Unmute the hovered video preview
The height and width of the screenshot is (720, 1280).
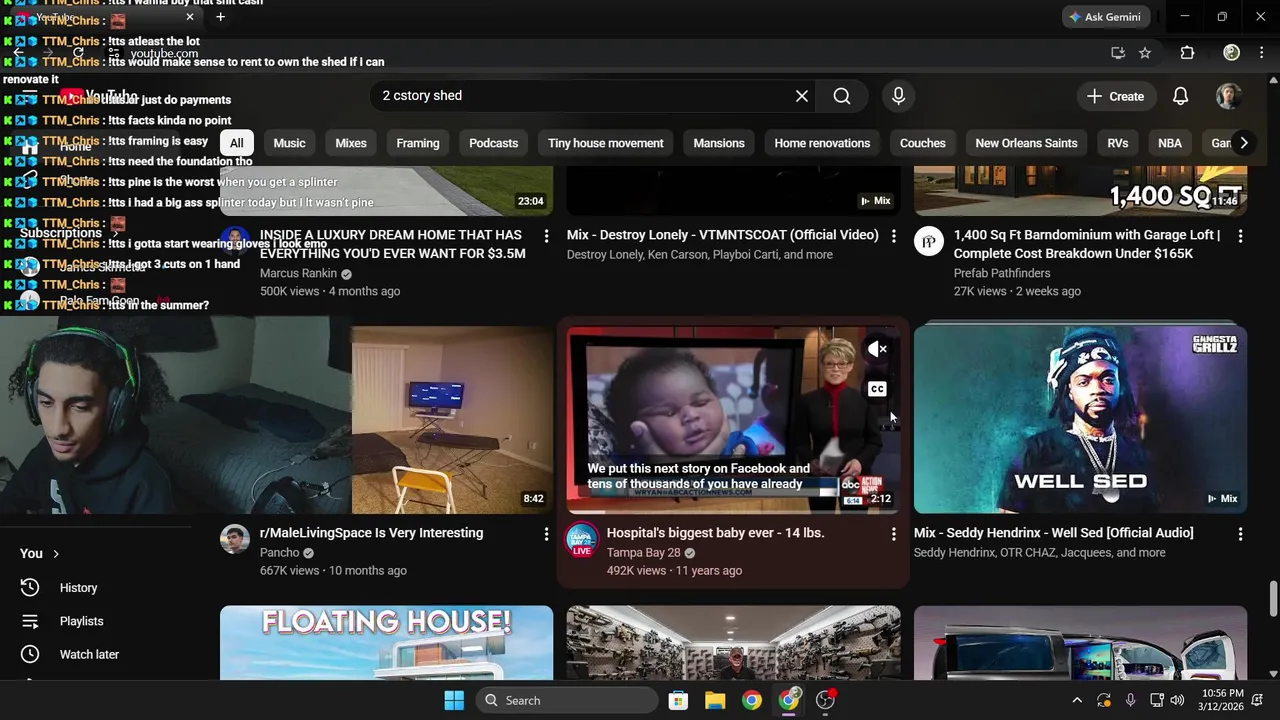click(877, 349)
